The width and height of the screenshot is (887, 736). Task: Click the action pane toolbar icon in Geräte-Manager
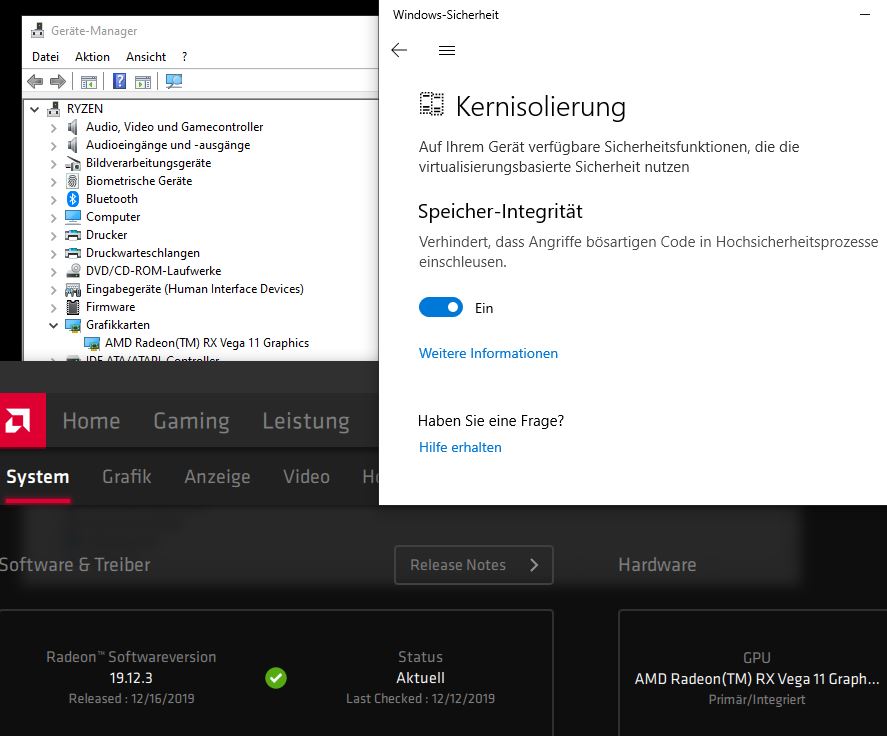(143, 82)
